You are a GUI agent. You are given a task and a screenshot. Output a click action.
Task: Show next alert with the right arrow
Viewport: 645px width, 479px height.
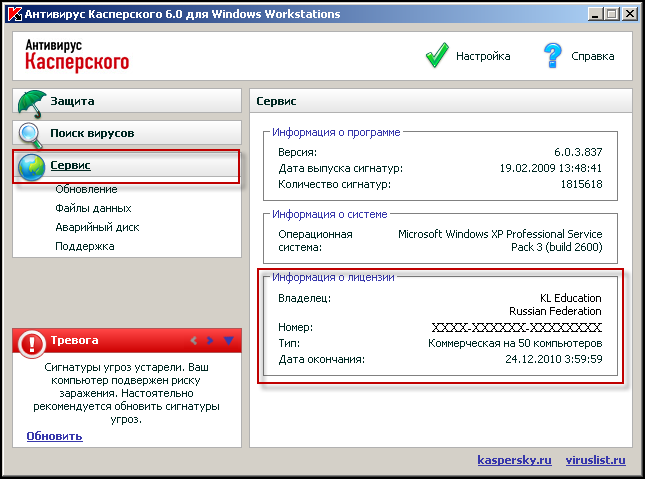click(210, 341)
